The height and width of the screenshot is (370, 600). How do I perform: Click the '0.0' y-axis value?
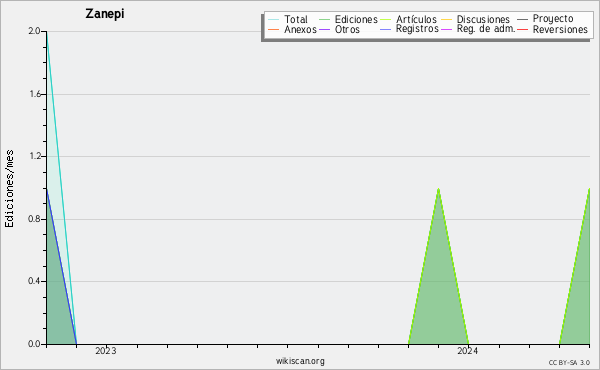34,344
